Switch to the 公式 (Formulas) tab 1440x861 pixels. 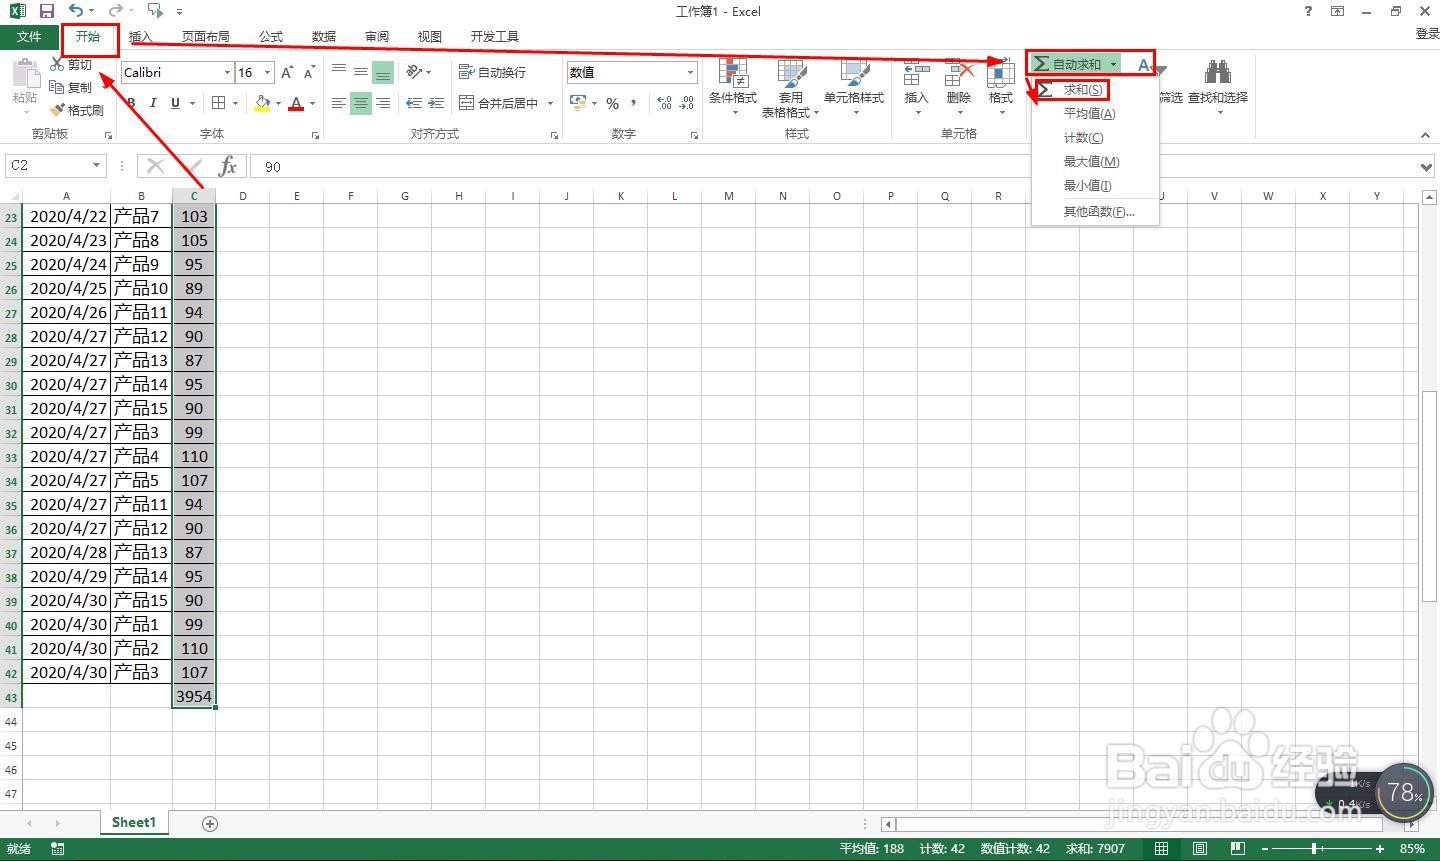[x=271, y=36]
